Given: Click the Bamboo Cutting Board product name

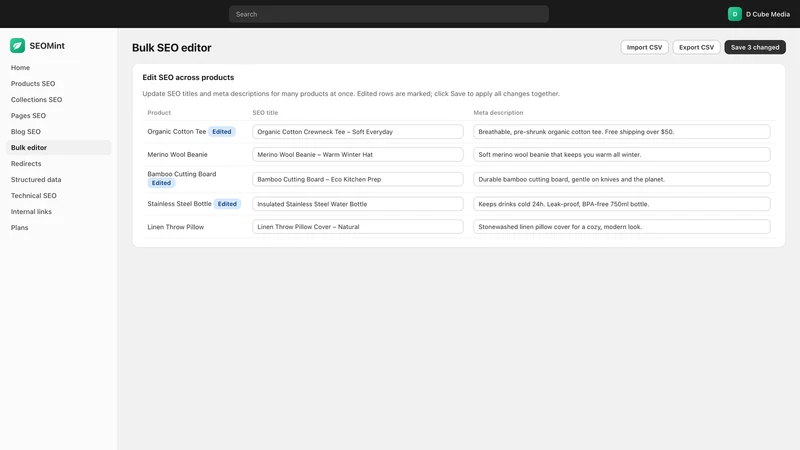Looking at the screenshot, I should (182, 174).
